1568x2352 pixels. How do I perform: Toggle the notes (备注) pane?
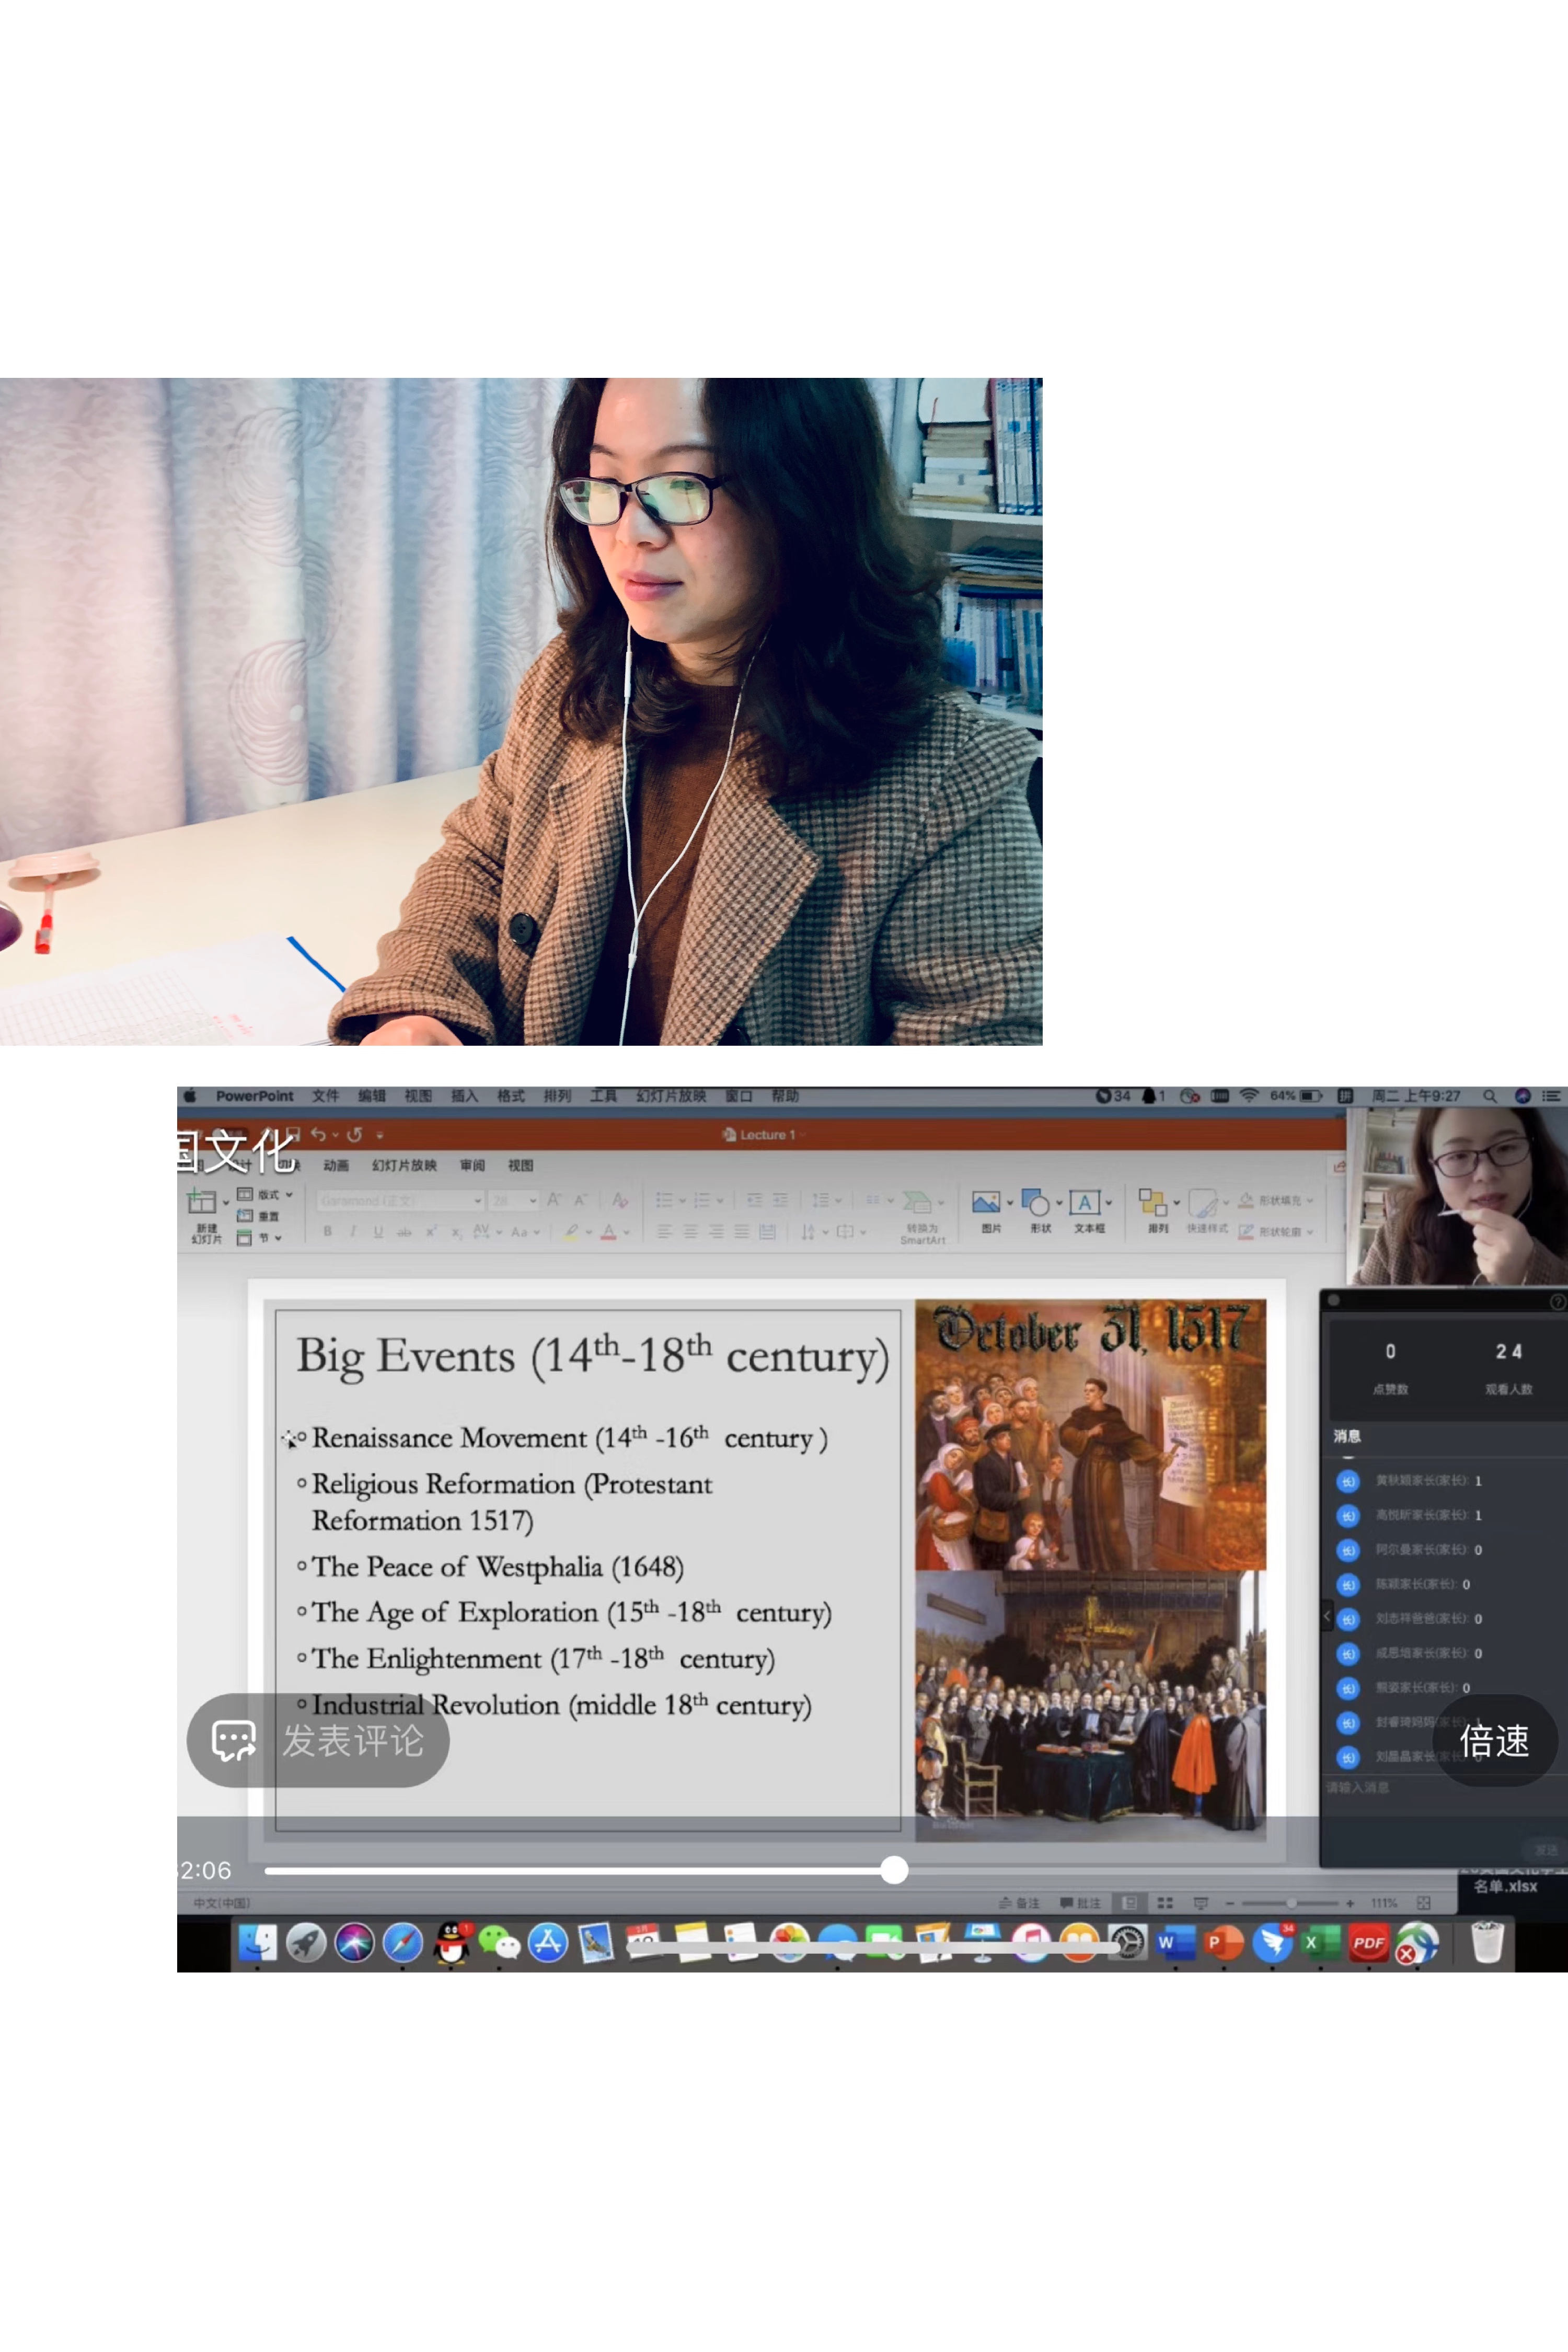pyautogui.click(x=1020, y=1903)
